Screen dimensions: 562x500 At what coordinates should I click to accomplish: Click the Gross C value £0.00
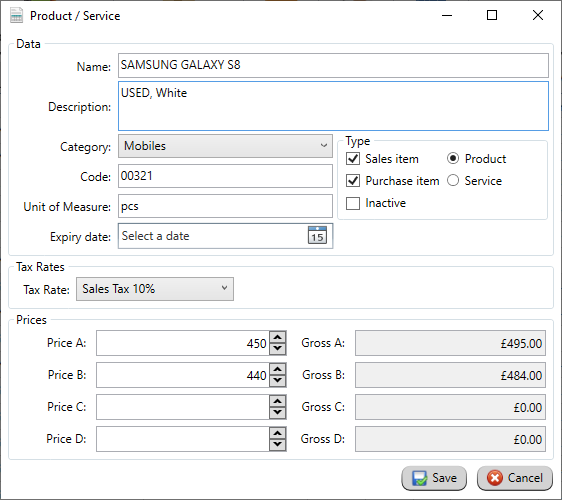tap(451, 407)
